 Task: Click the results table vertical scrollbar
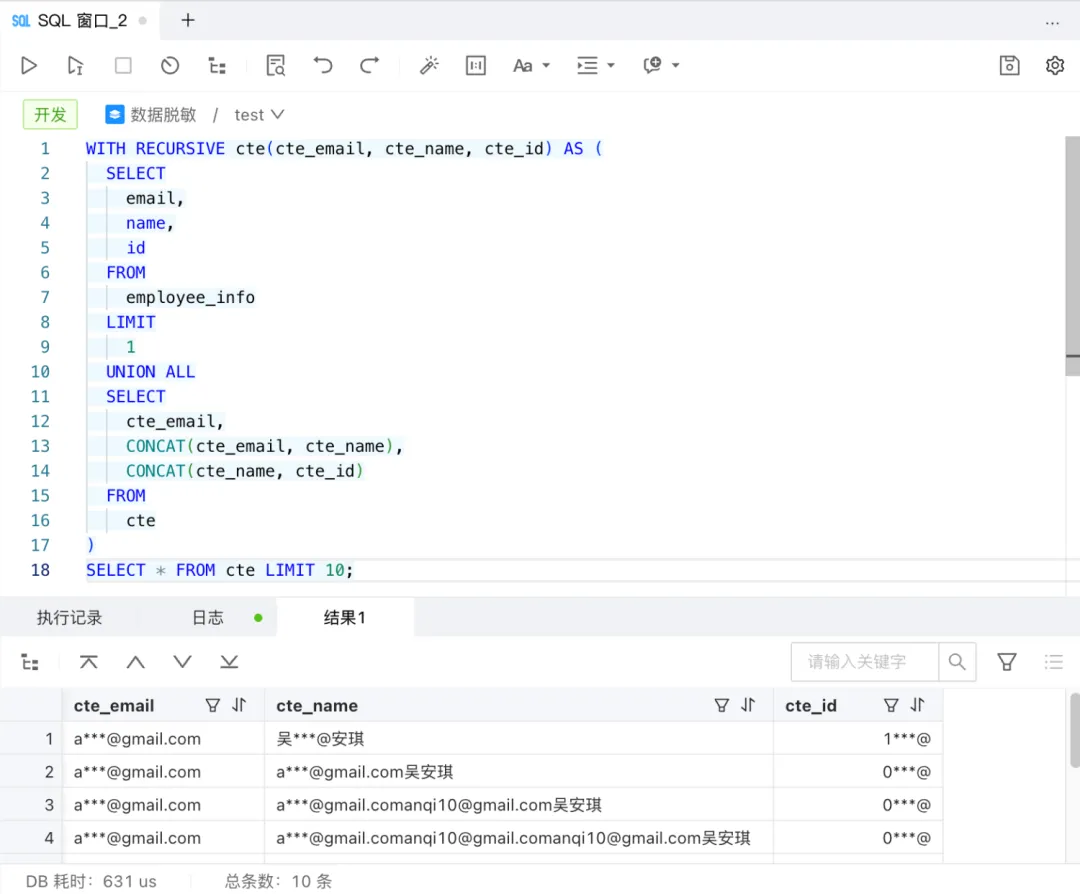point(1074,730)
